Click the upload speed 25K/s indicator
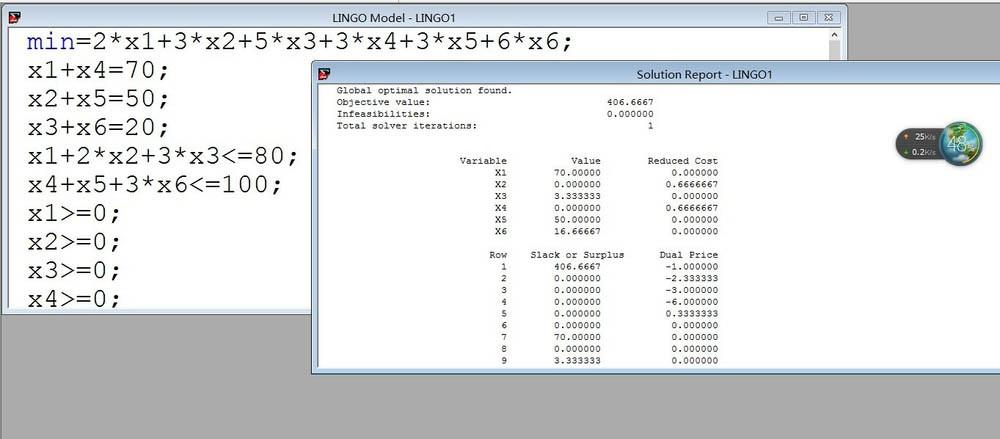 (x=919, y=136)
